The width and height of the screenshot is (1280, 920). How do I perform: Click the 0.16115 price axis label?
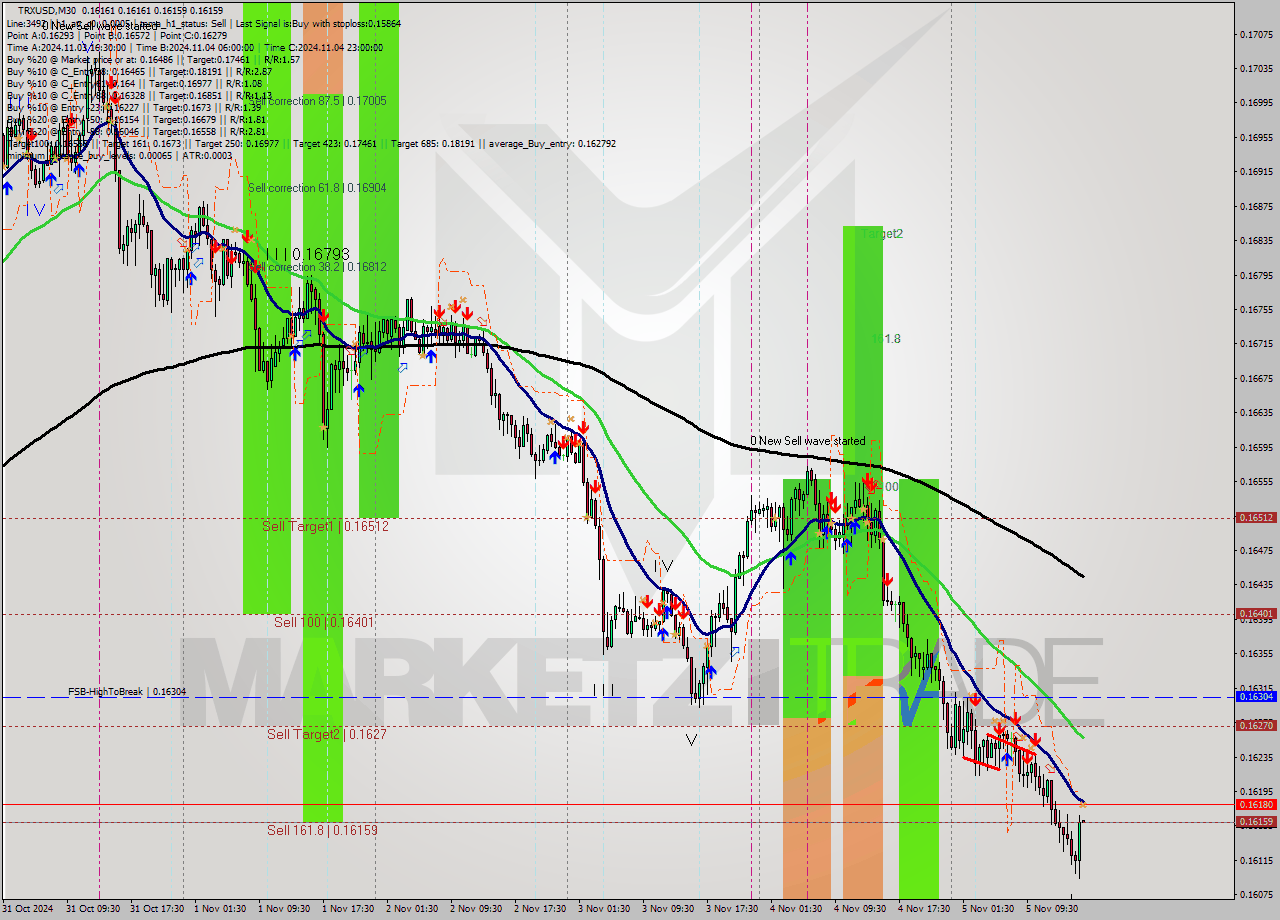(1256, 860)
